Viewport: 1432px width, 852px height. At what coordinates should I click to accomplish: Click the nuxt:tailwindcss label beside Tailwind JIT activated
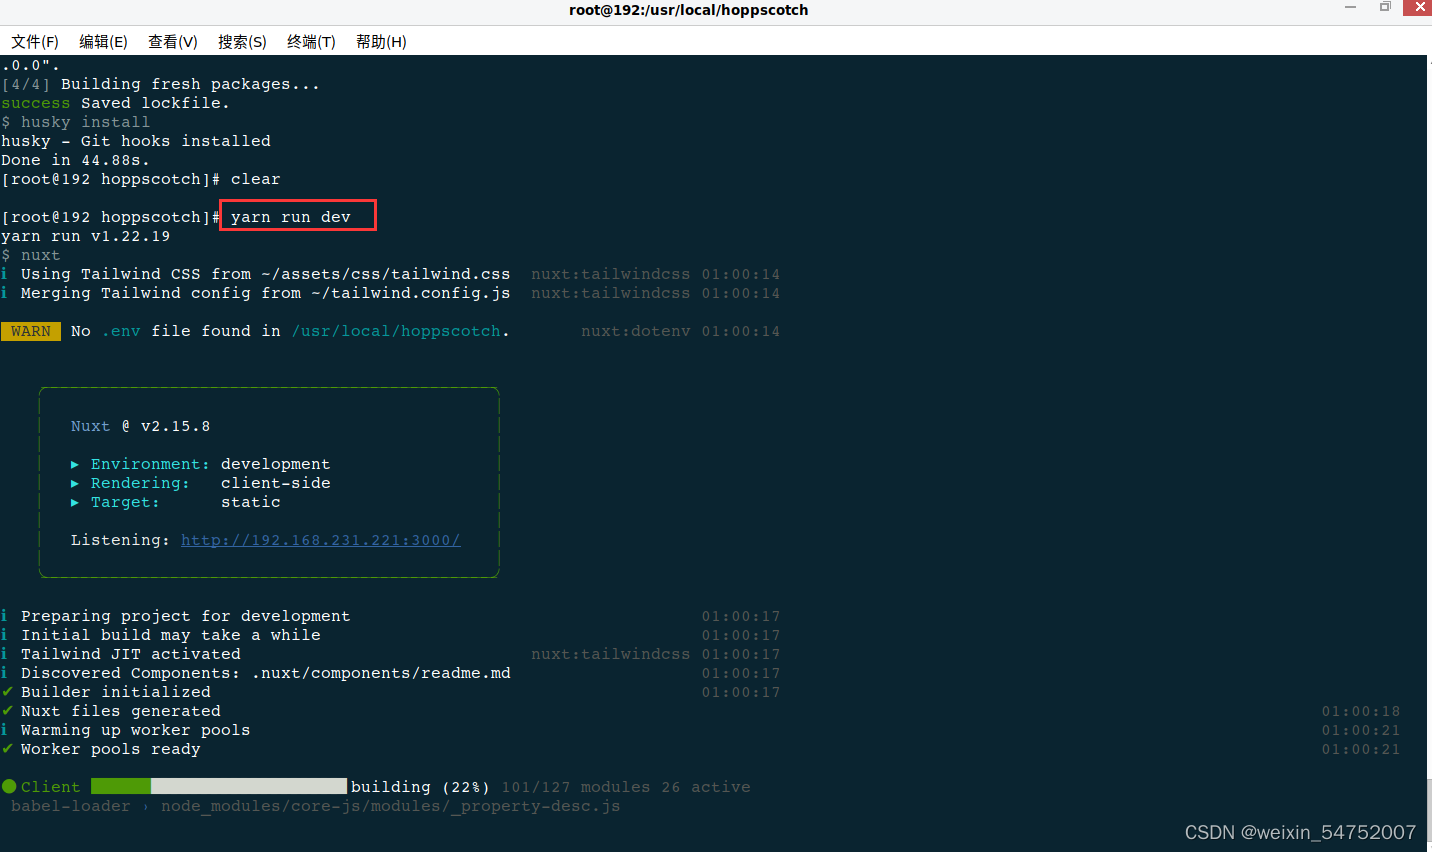pos(610,653)
